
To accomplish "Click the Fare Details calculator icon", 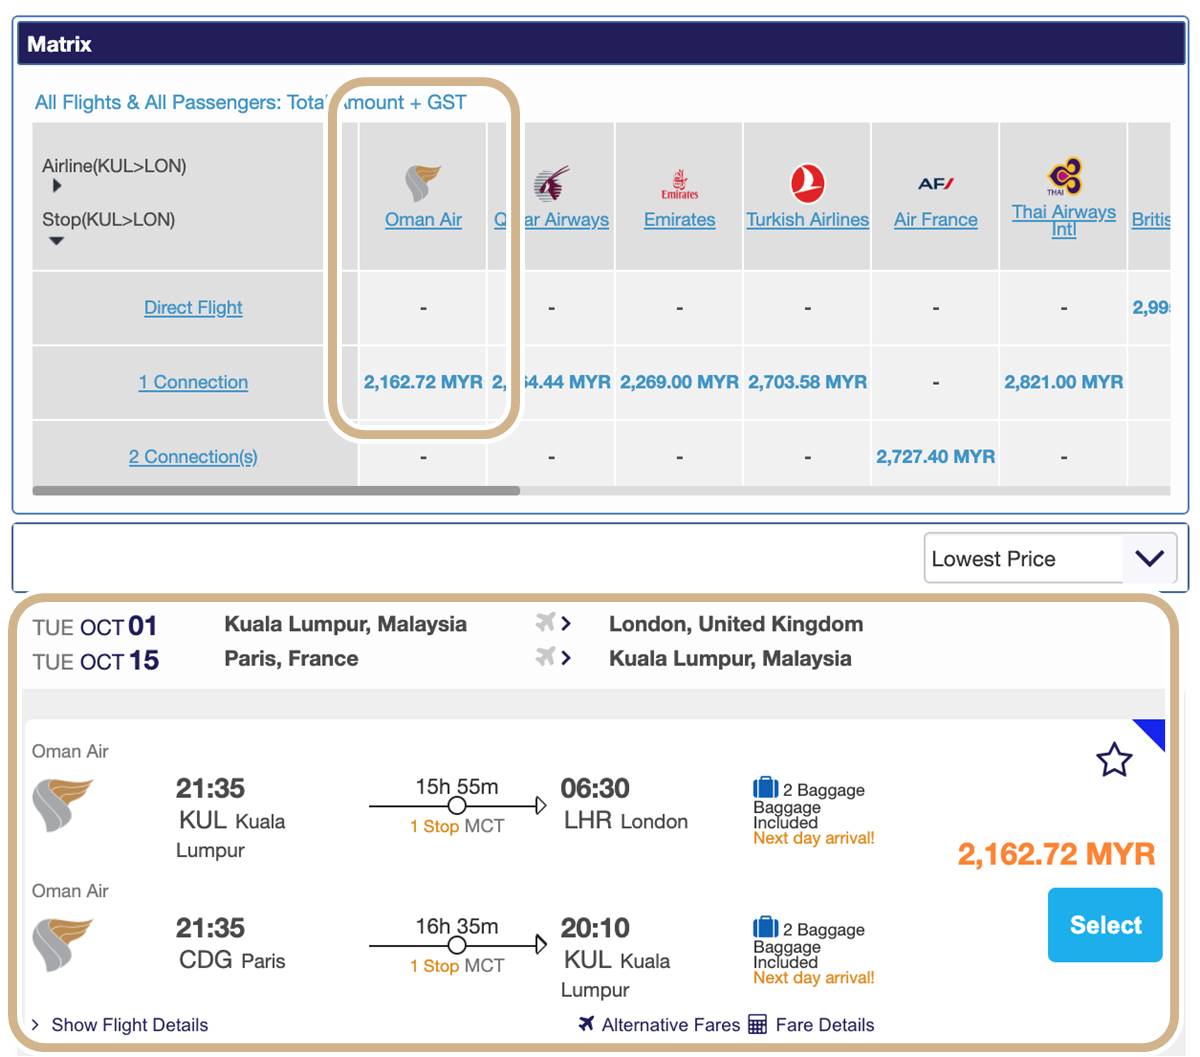I will (758, 1024).
